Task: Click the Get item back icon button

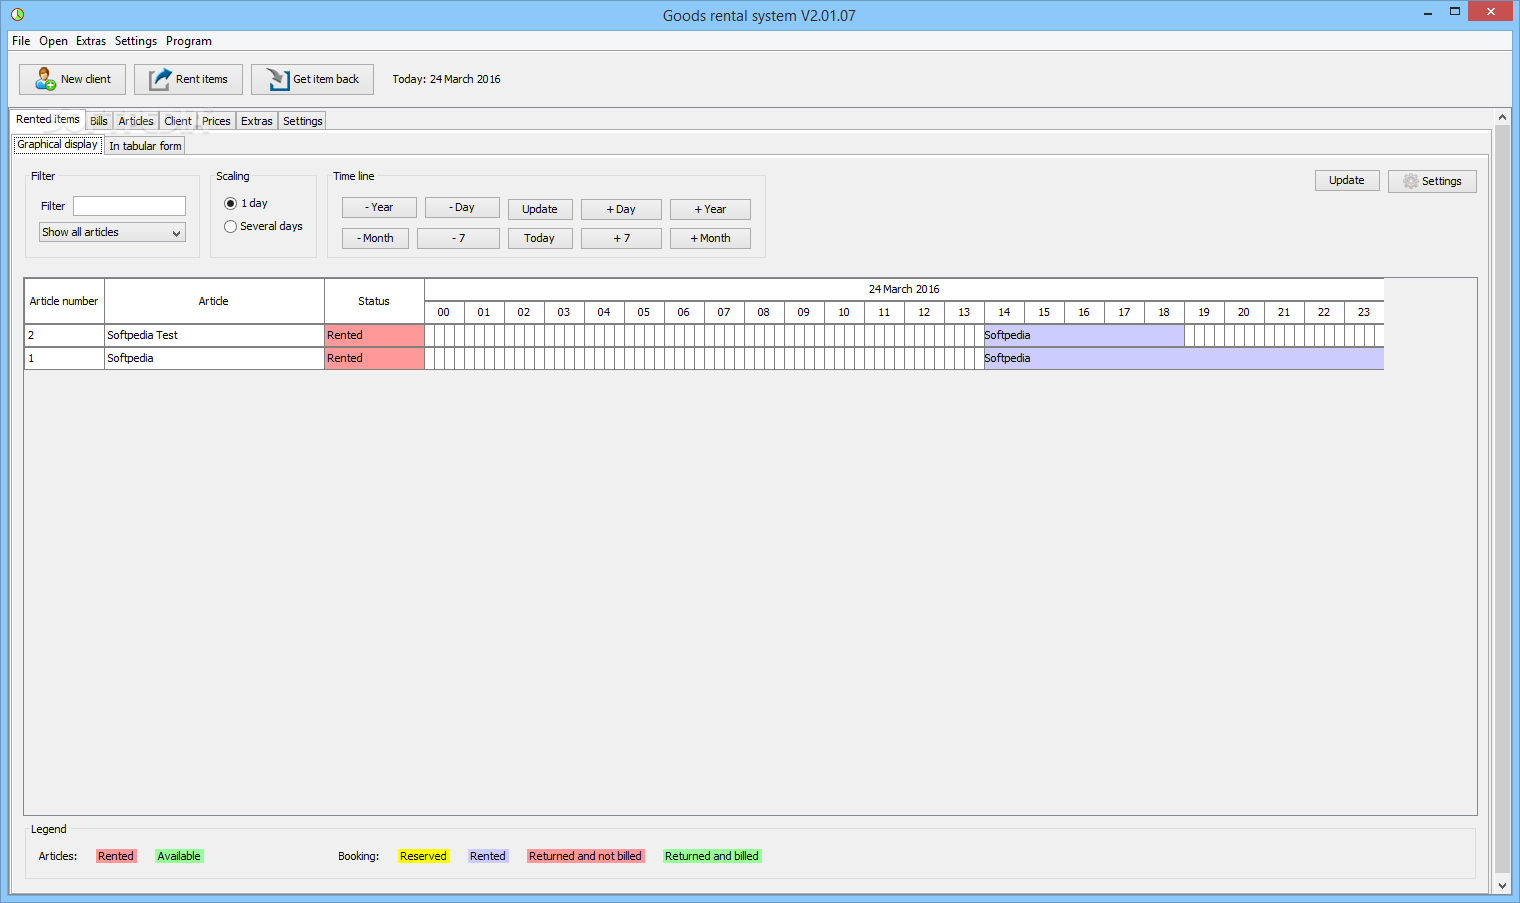Action: coord(312,79)
